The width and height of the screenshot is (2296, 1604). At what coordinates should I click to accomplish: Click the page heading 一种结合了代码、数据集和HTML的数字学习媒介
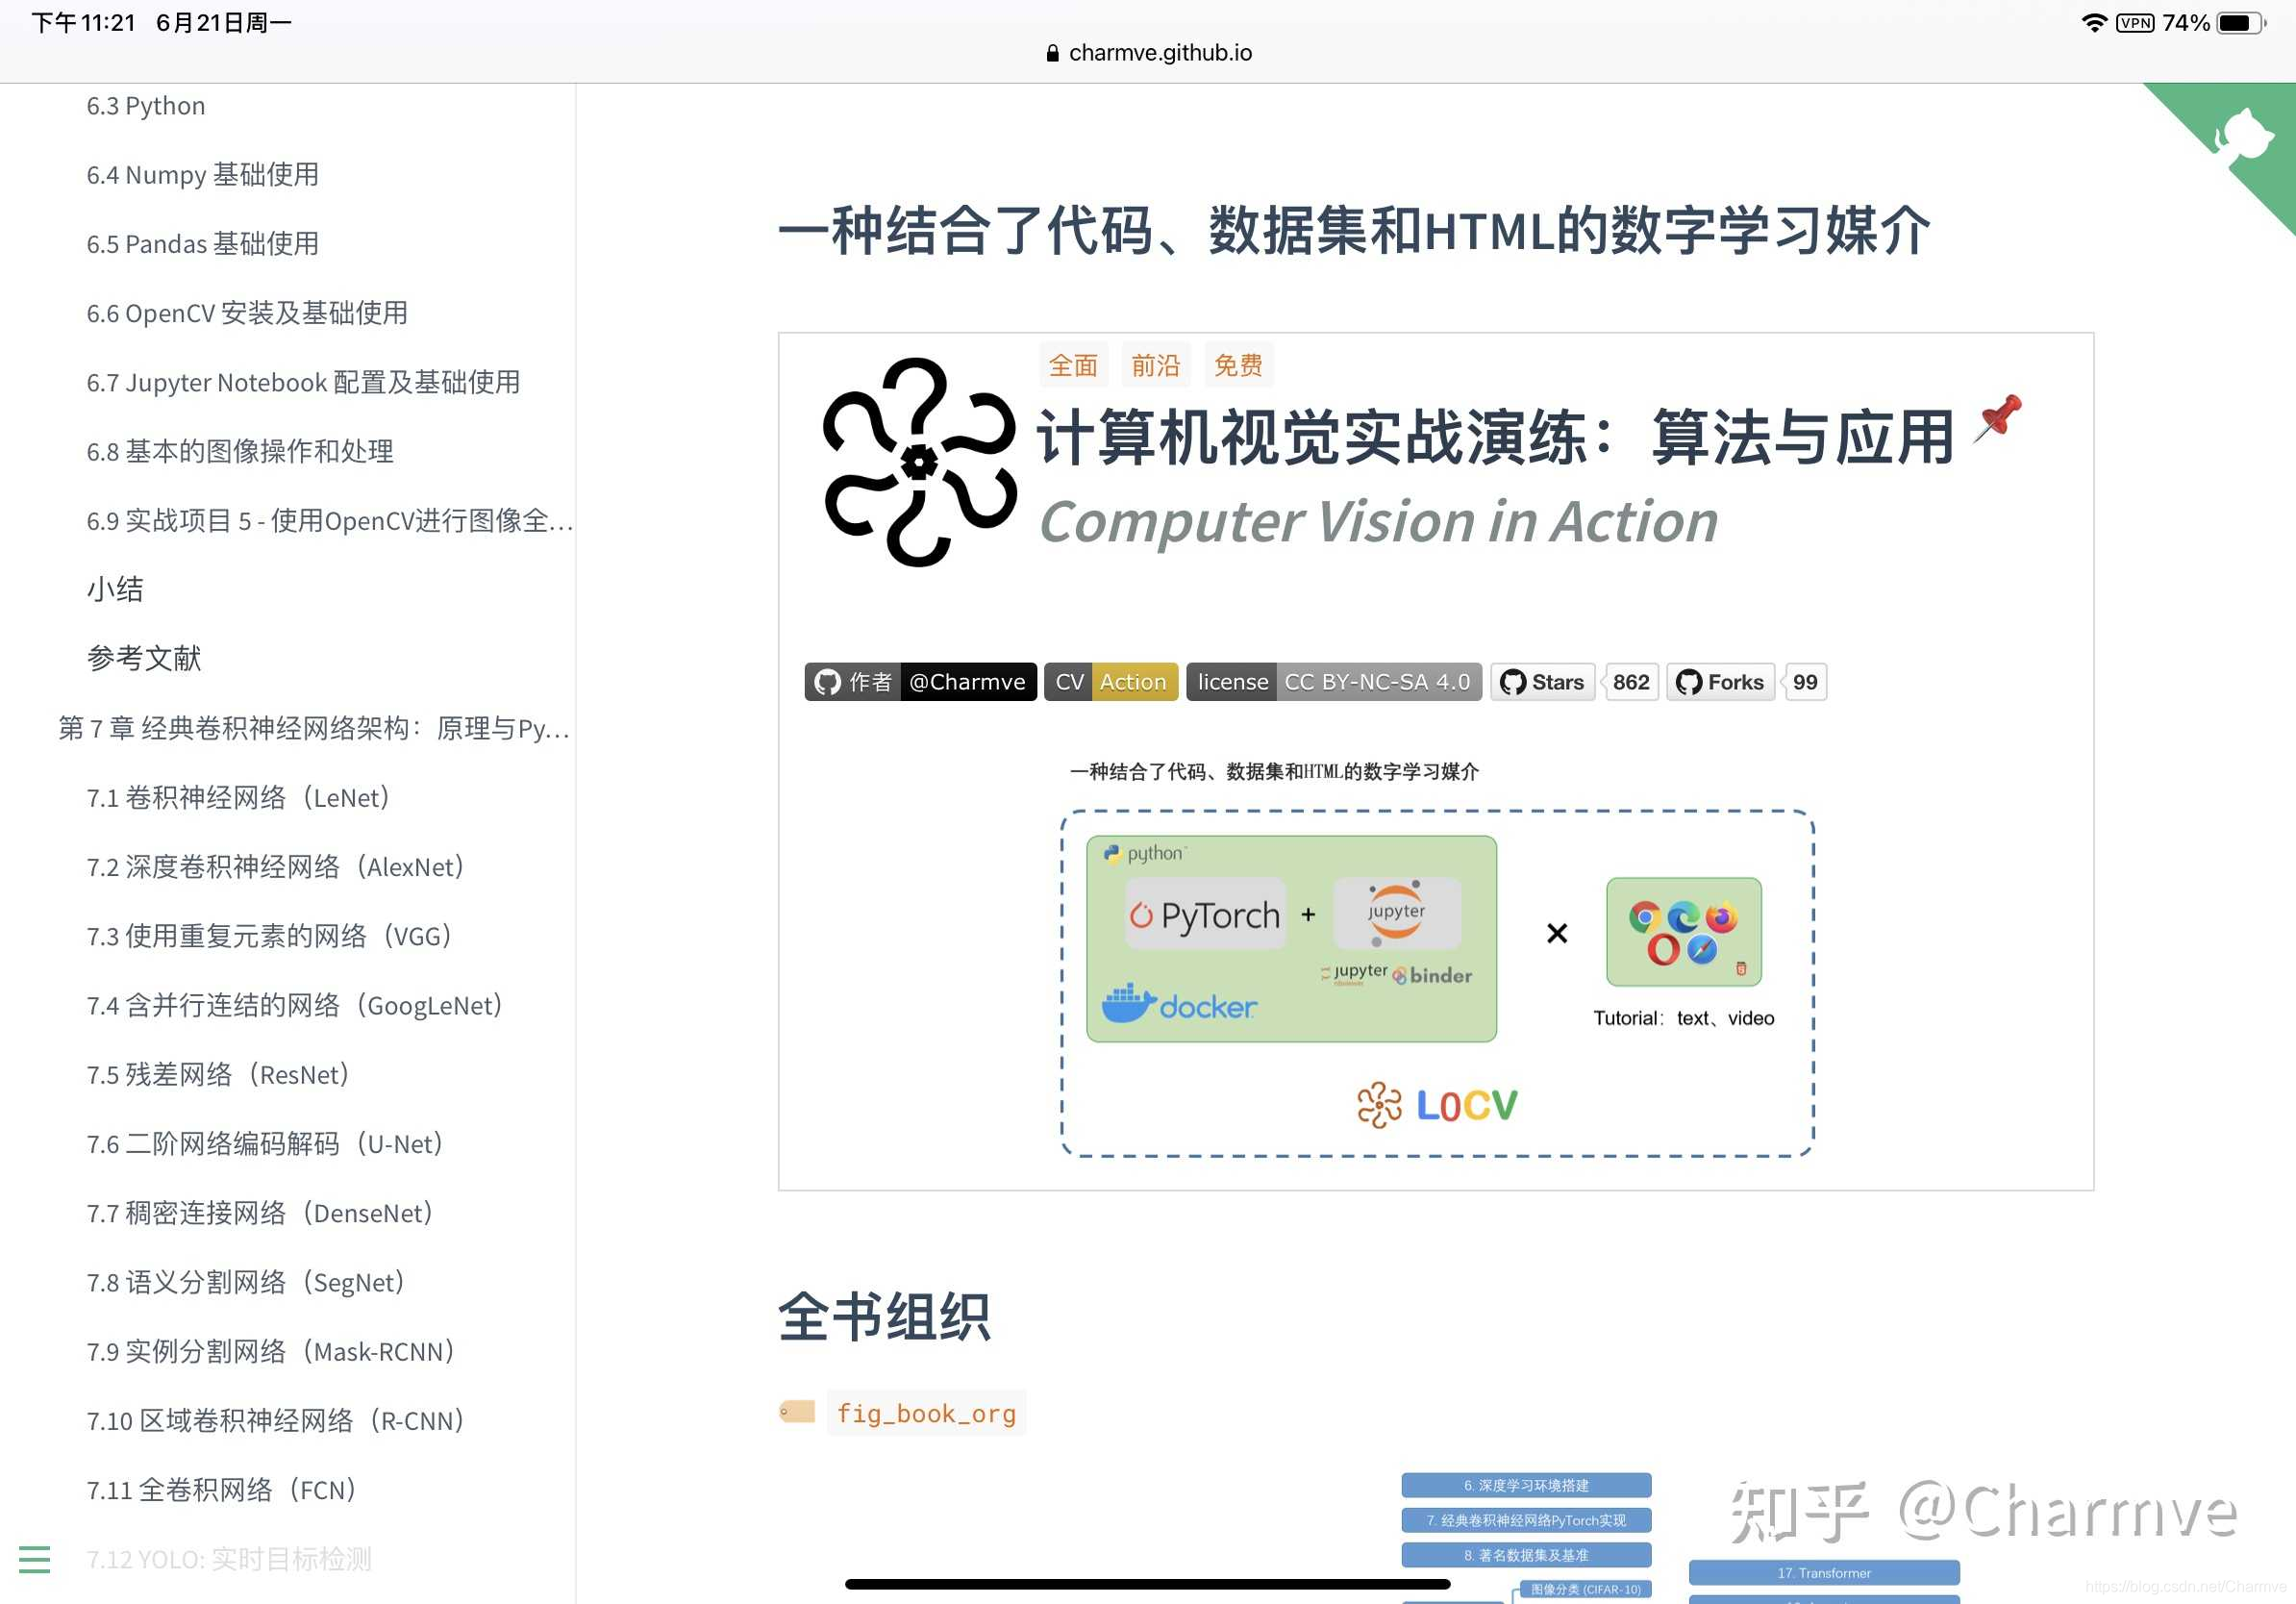(1354, 230)
